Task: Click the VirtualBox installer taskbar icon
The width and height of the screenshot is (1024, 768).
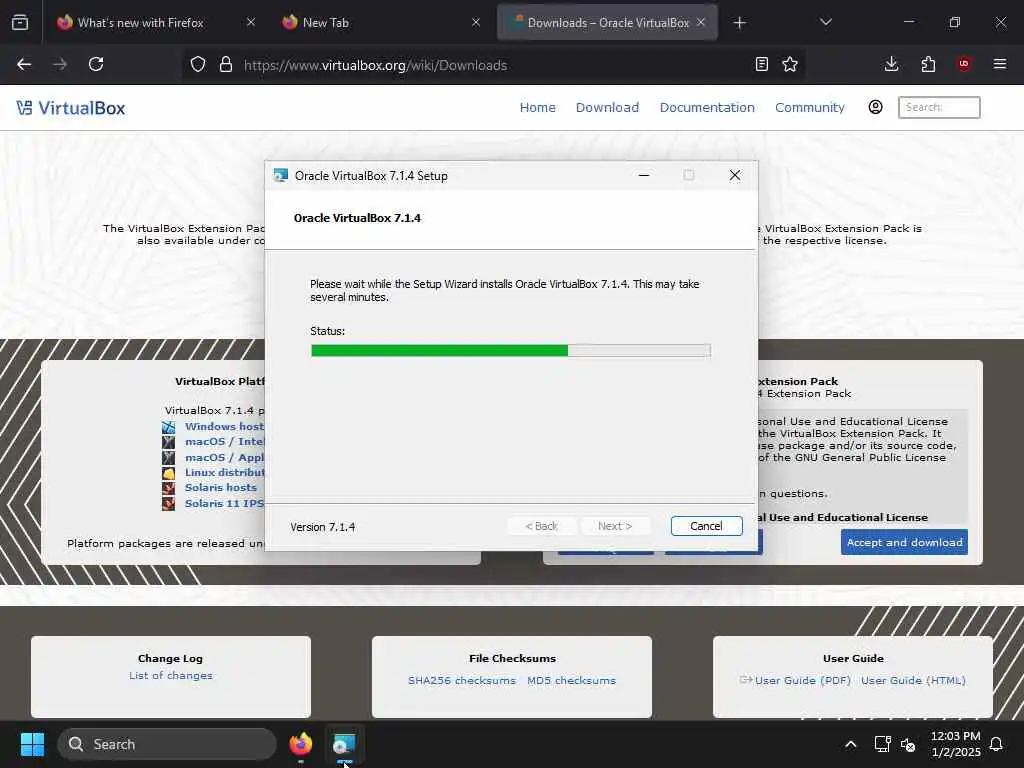Action: 344,744
